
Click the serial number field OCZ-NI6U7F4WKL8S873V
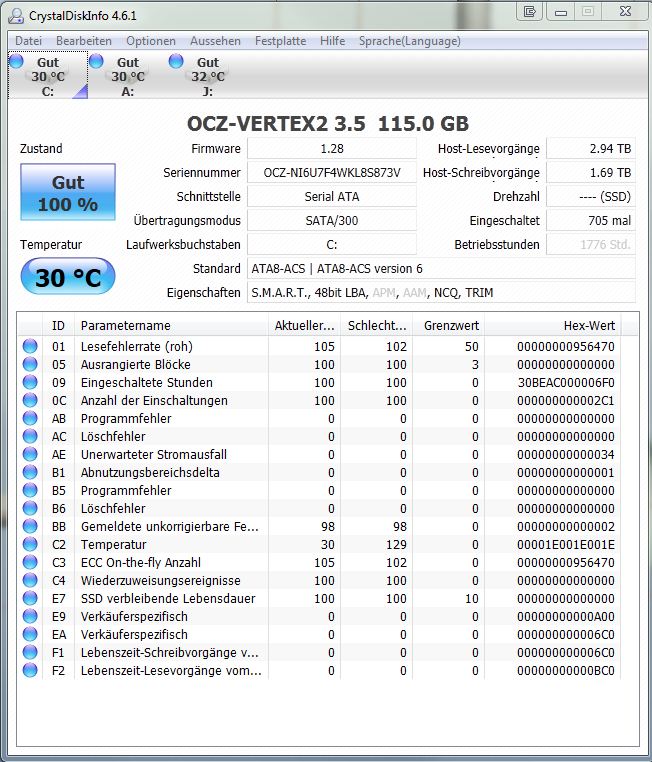(x=332, y=173)
